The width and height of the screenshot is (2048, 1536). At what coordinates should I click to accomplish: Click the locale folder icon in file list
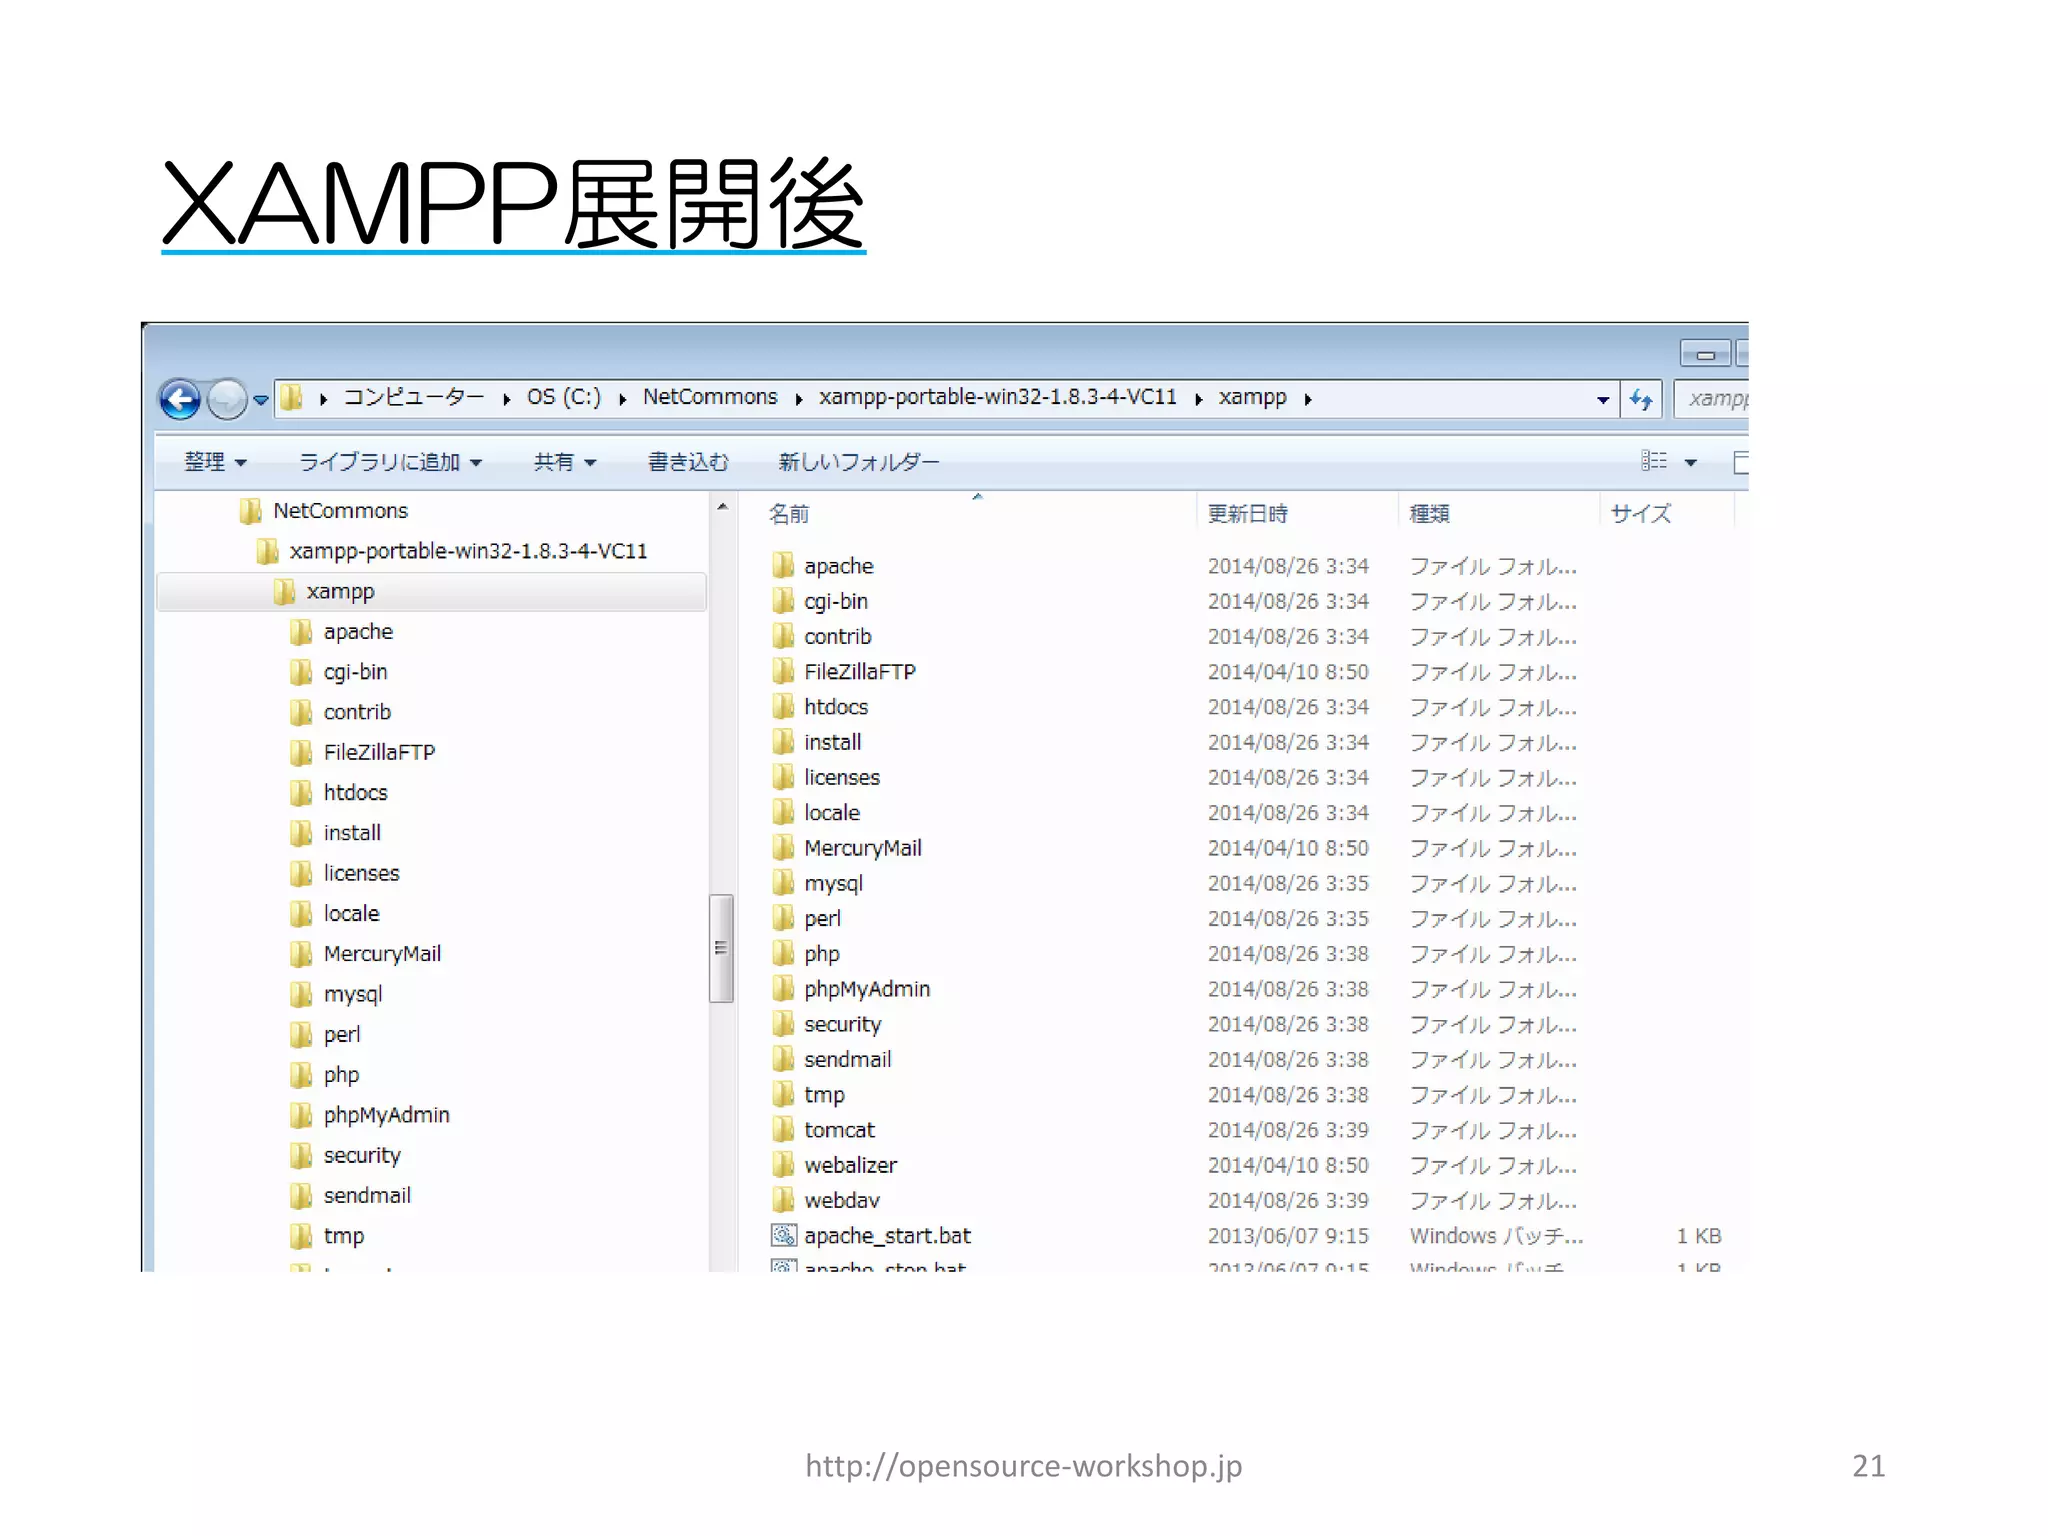(x=783, y=813)
